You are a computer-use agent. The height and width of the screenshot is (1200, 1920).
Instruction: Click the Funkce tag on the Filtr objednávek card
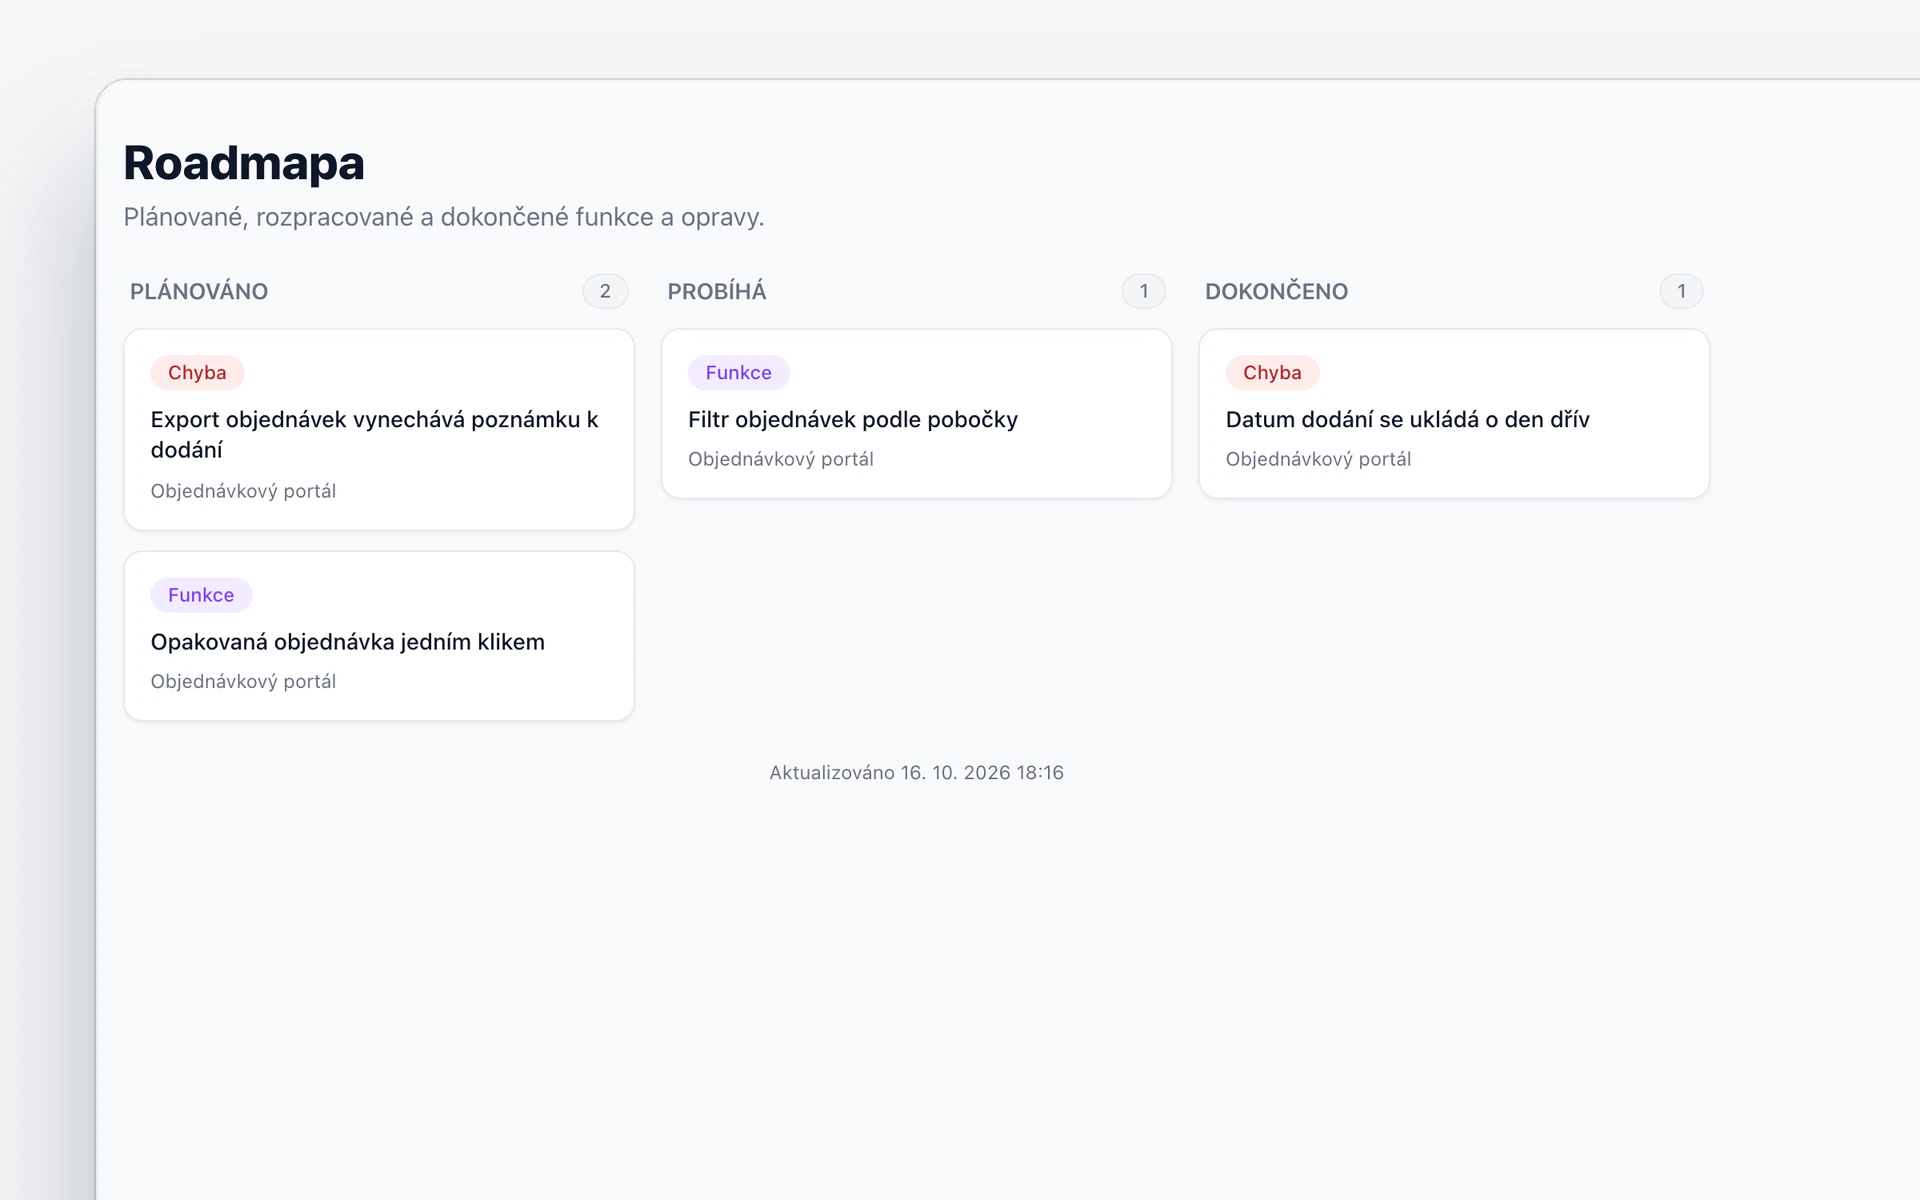[x=738, y=373]
